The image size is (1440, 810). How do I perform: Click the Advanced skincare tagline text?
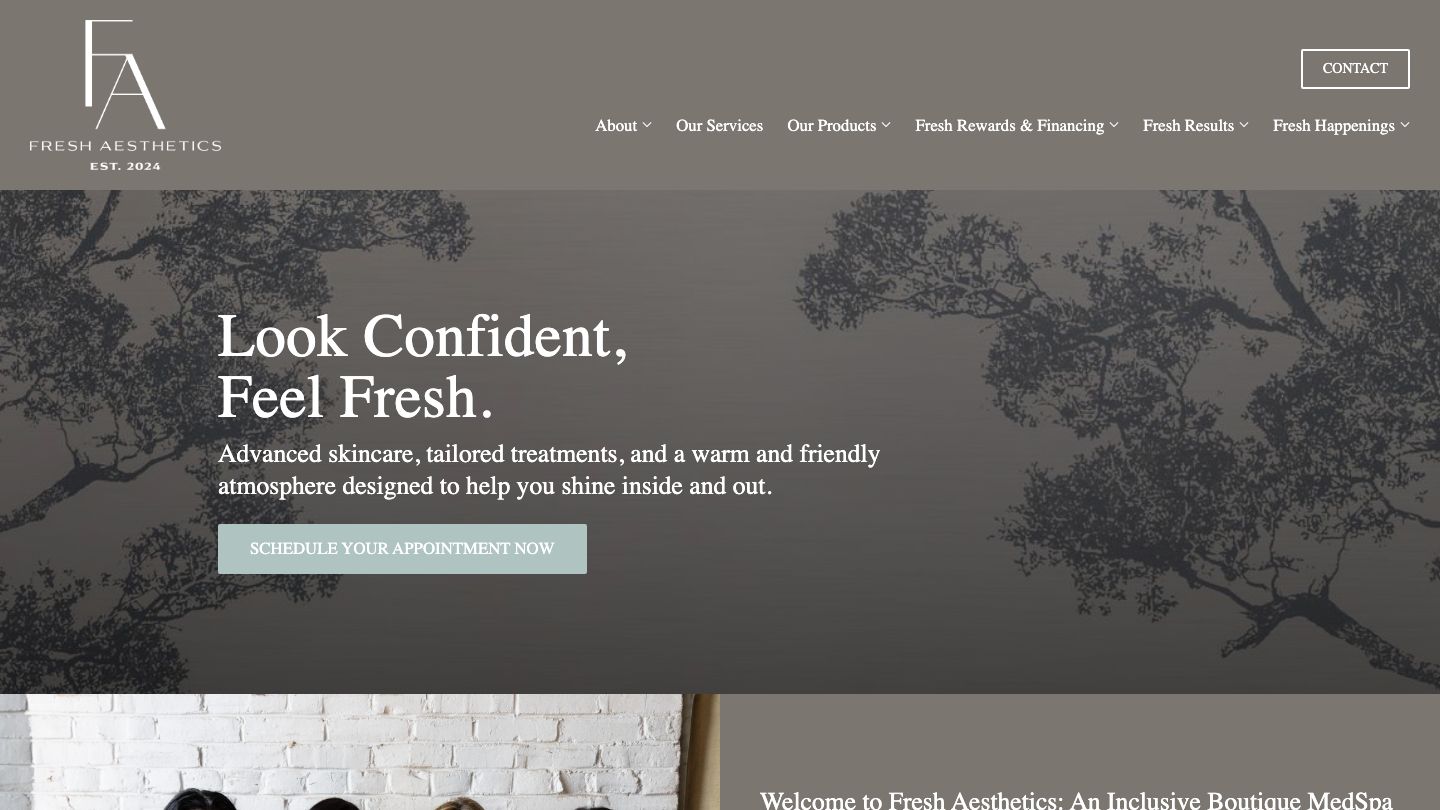coord(549,470)
